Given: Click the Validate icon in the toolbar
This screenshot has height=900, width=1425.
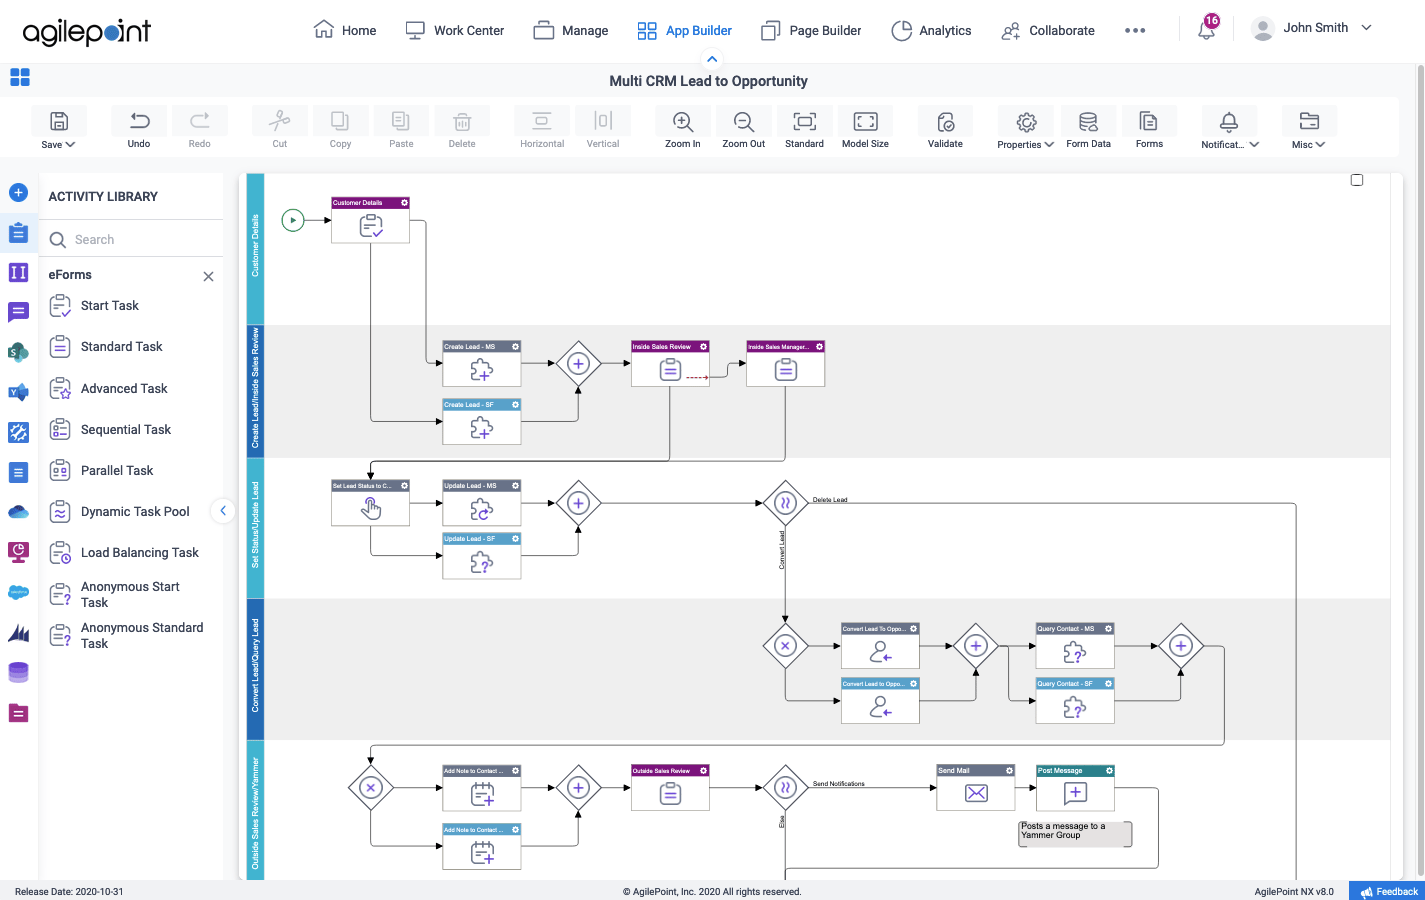Looking at the screenshot, I should click(x=945, y=128).
